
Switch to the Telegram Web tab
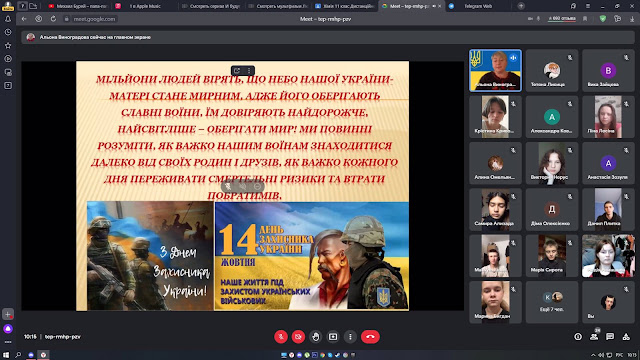(x=478, y=6)
